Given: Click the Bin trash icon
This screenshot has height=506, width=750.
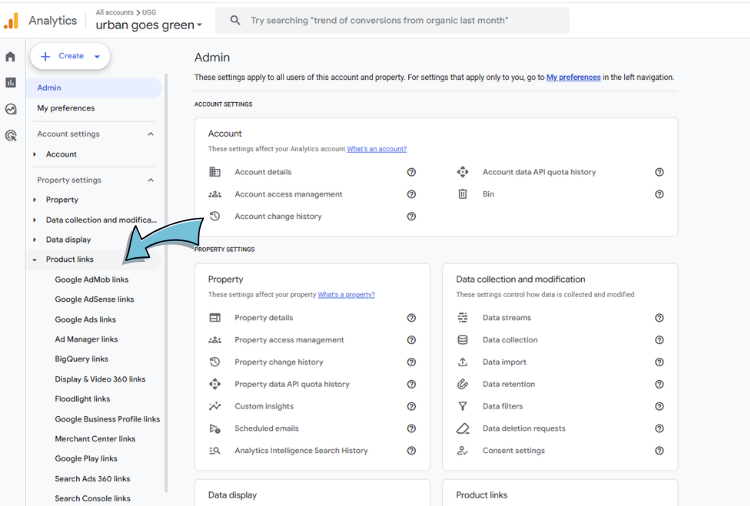Looking at the screenshot, I should pyautogui.click(x=463, y=194).
